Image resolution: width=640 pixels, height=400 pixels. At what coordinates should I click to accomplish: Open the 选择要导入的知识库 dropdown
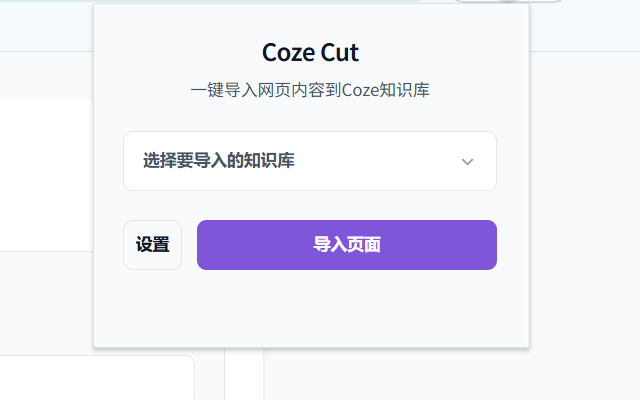click(310, 161)
